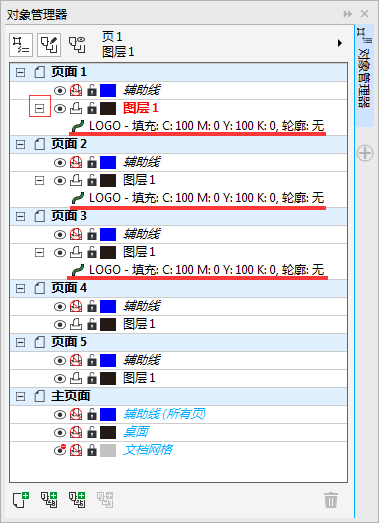Select 辅助线 layer under 页面 3
This screenshot has height=523, width=379.
142,234
